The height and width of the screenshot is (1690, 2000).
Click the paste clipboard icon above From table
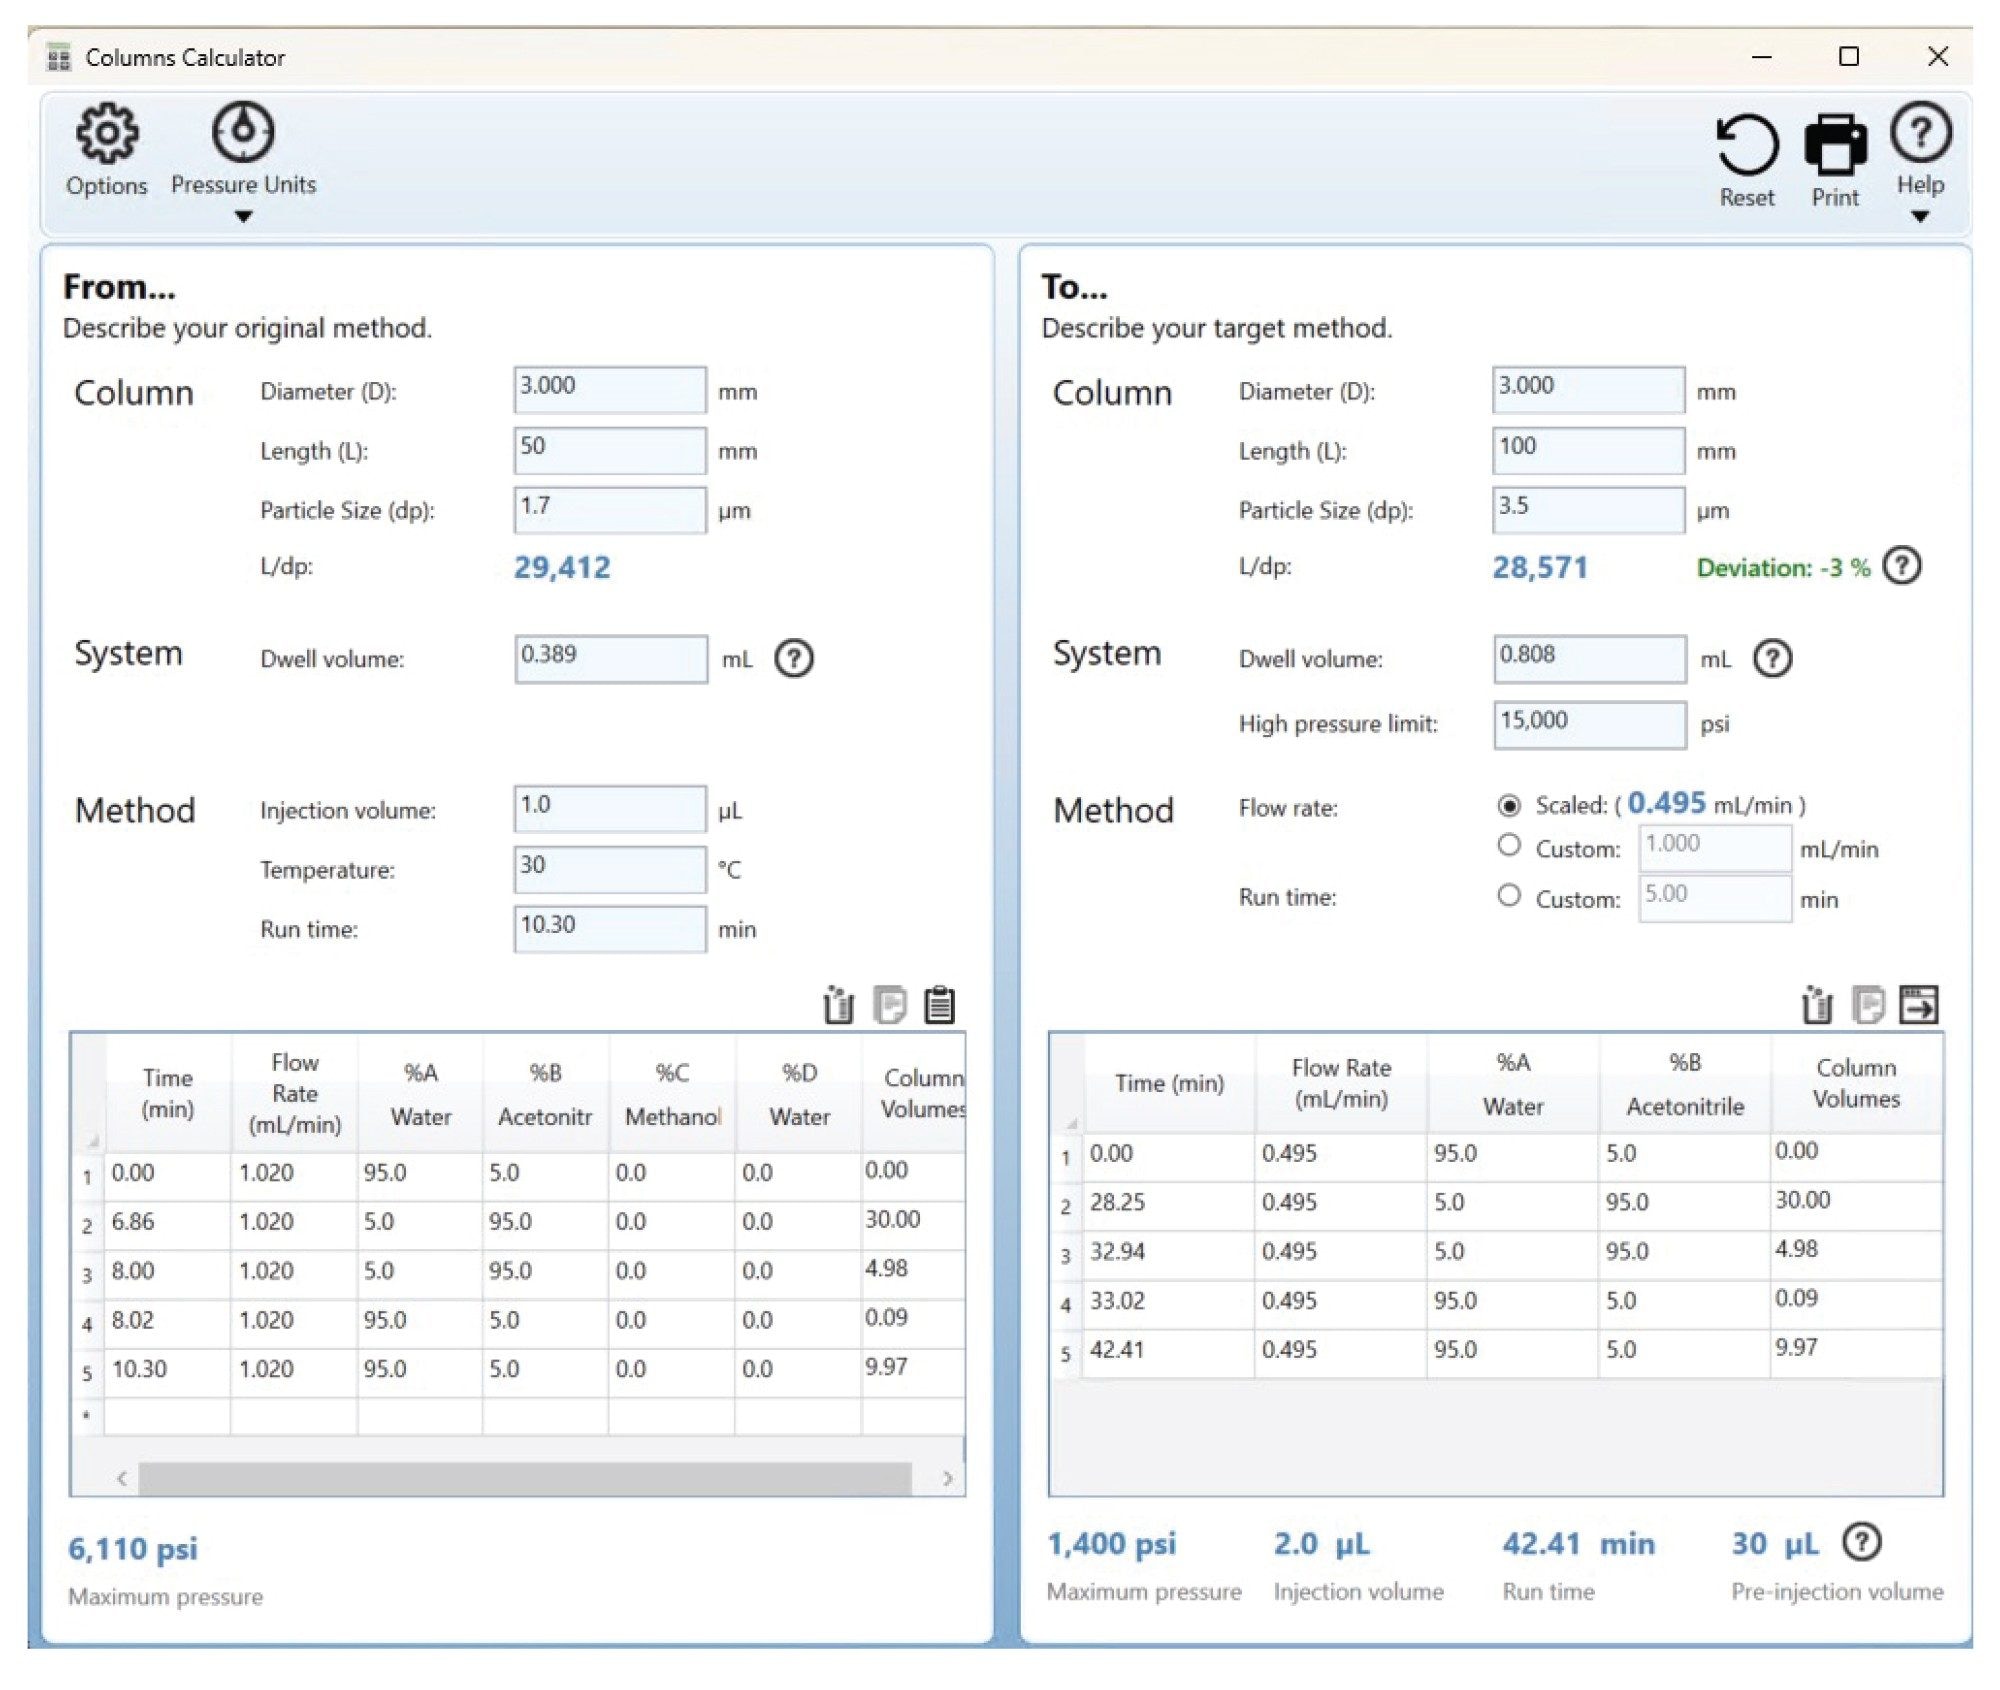point(939,1005)
